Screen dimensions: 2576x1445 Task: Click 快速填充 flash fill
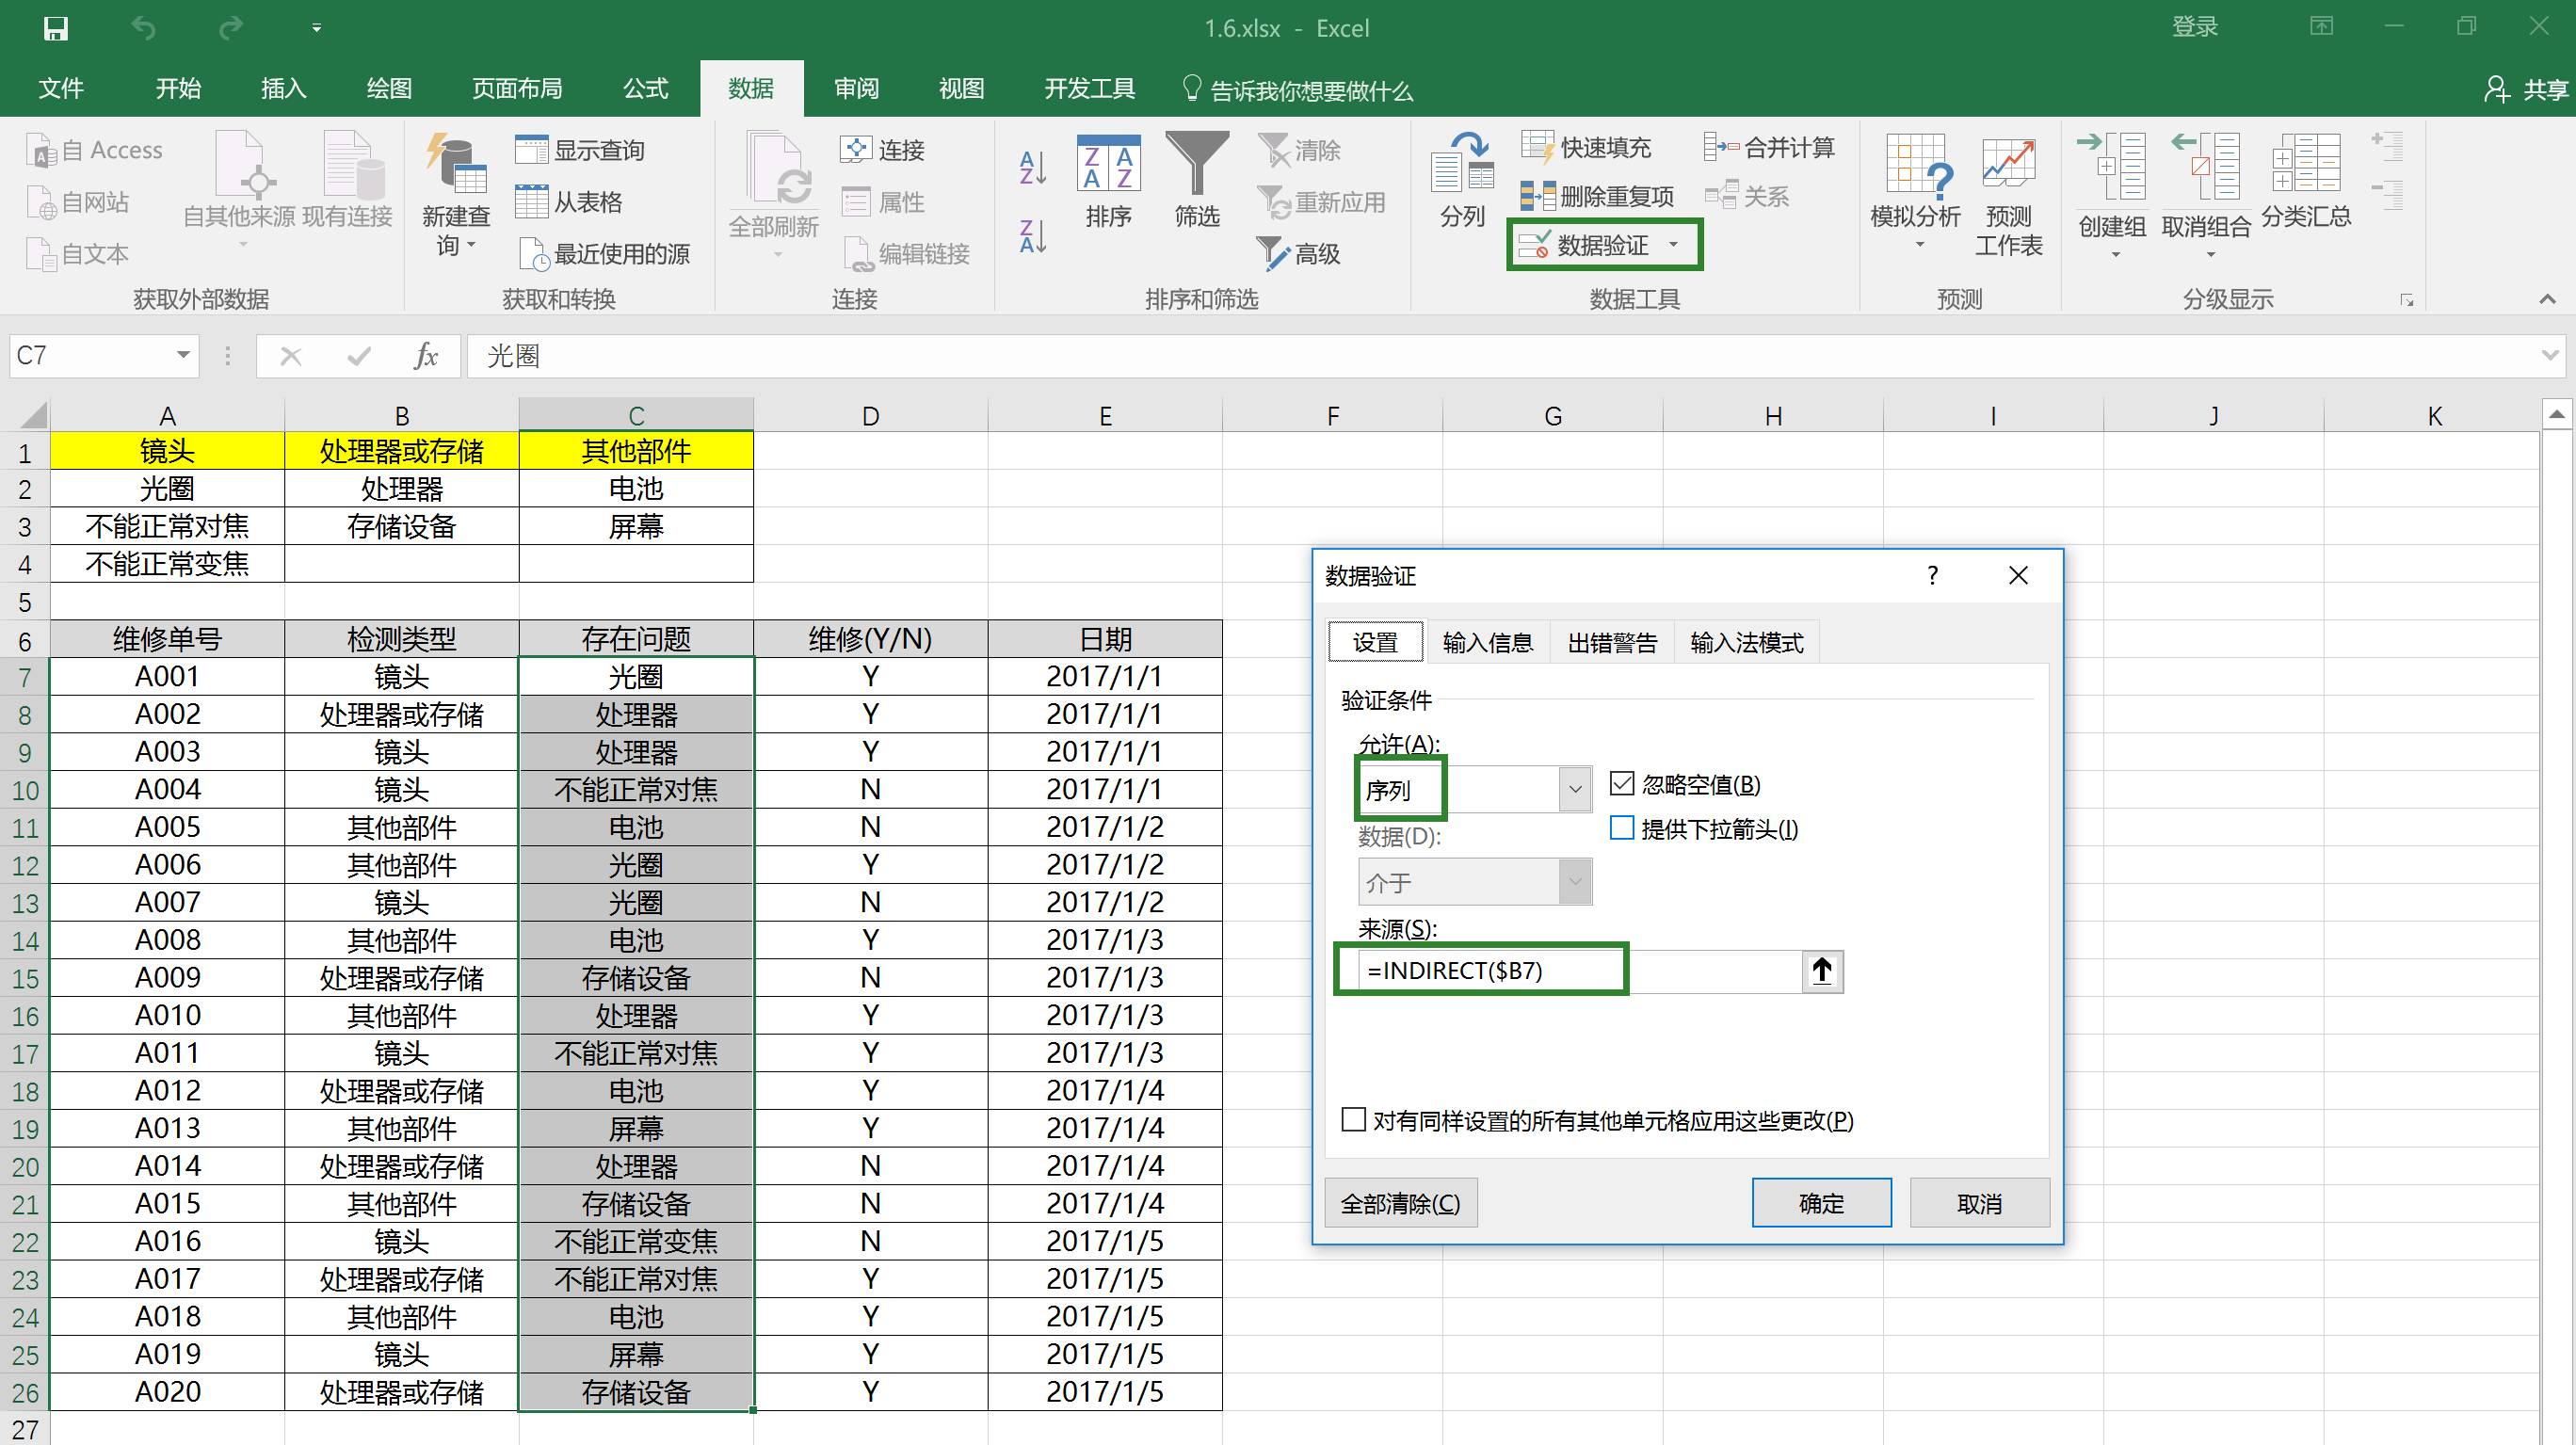[x=1586, y=148]
